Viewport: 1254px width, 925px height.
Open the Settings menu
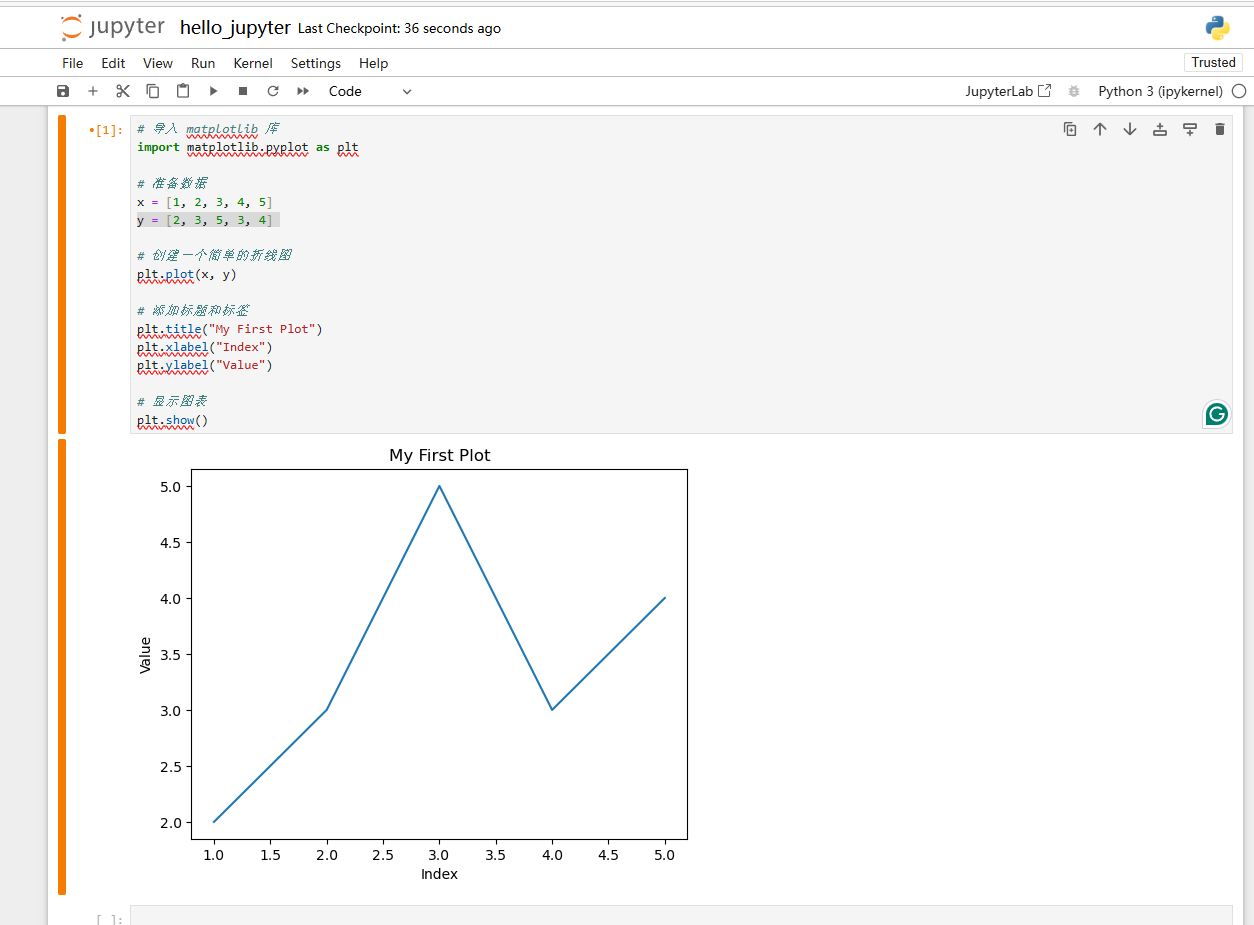pos(316,63)
